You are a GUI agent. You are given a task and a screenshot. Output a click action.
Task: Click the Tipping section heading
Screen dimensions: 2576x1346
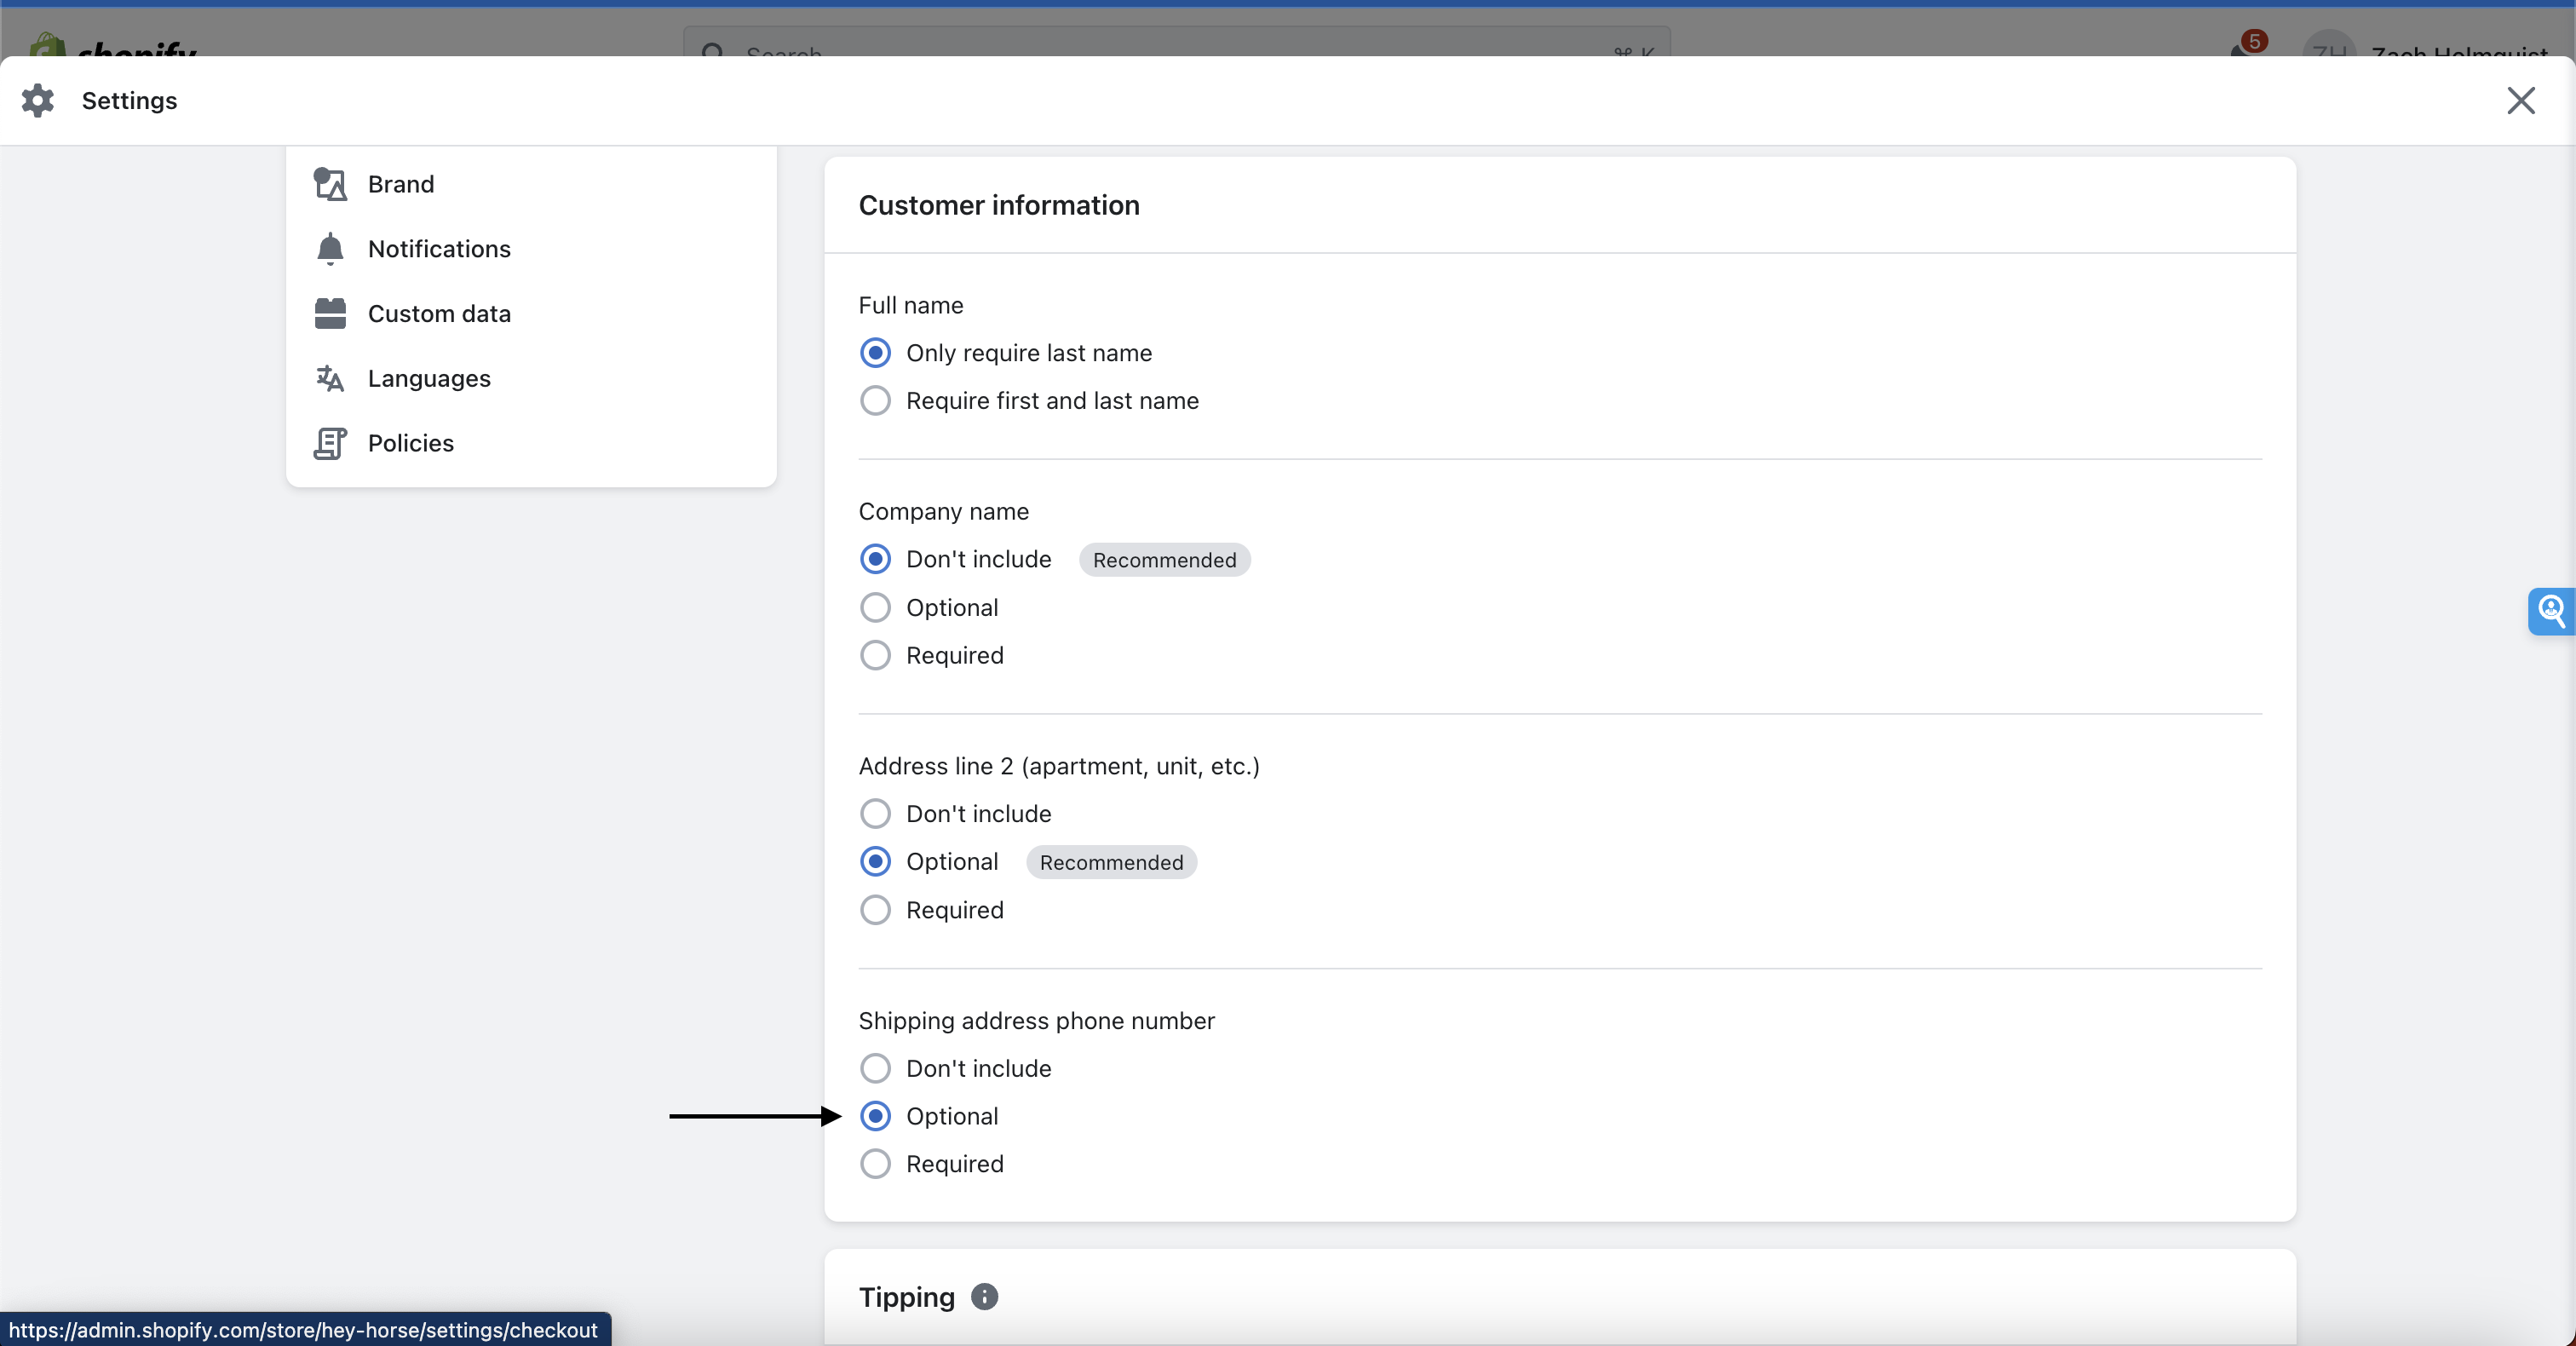click(x=907, y=1297)
